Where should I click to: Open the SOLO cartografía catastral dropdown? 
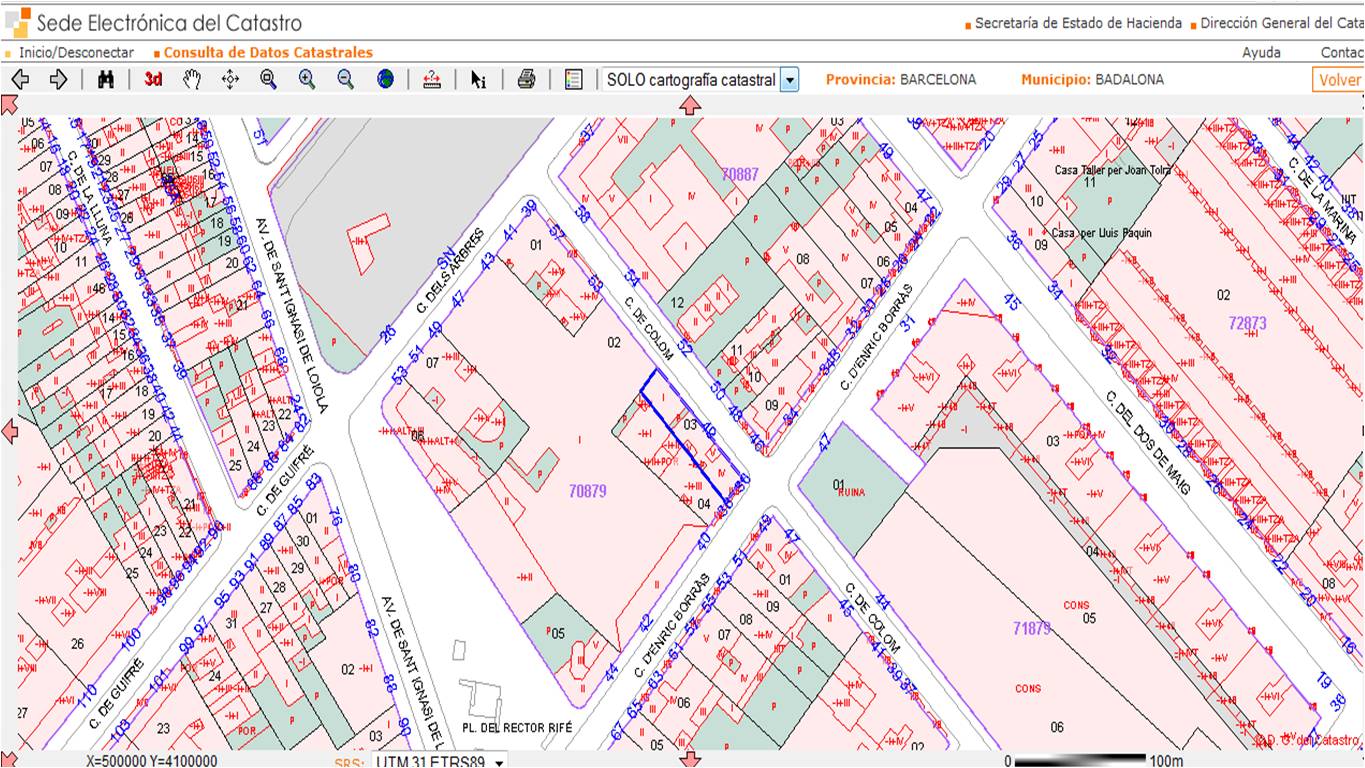pos(789,80)
